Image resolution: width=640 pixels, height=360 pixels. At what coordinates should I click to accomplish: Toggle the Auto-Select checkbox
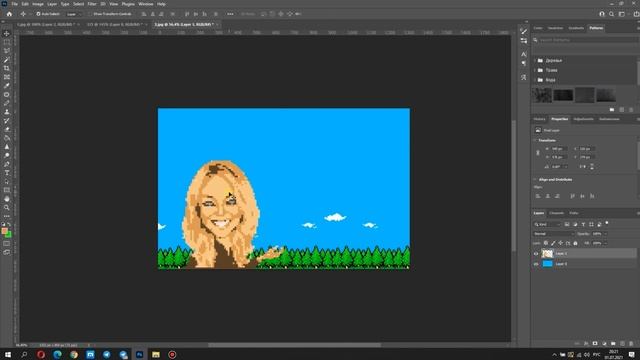(38, 14)
